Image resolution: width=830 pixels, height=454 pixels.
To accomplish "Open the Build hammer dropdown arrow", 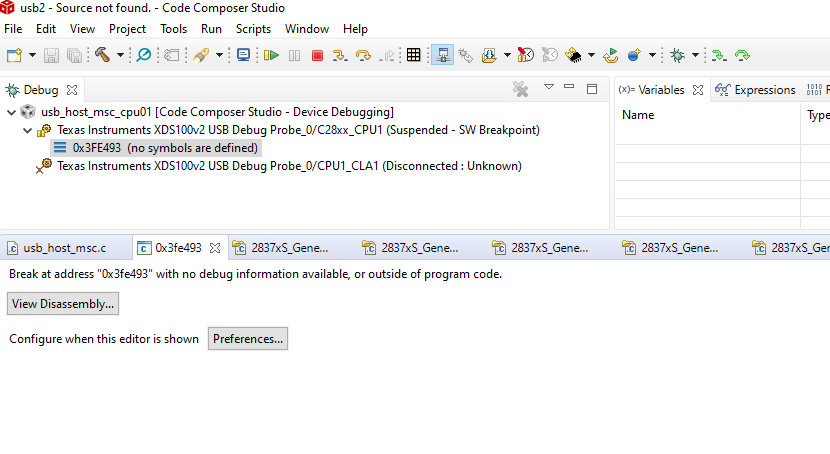I will (x=120, y=55).
